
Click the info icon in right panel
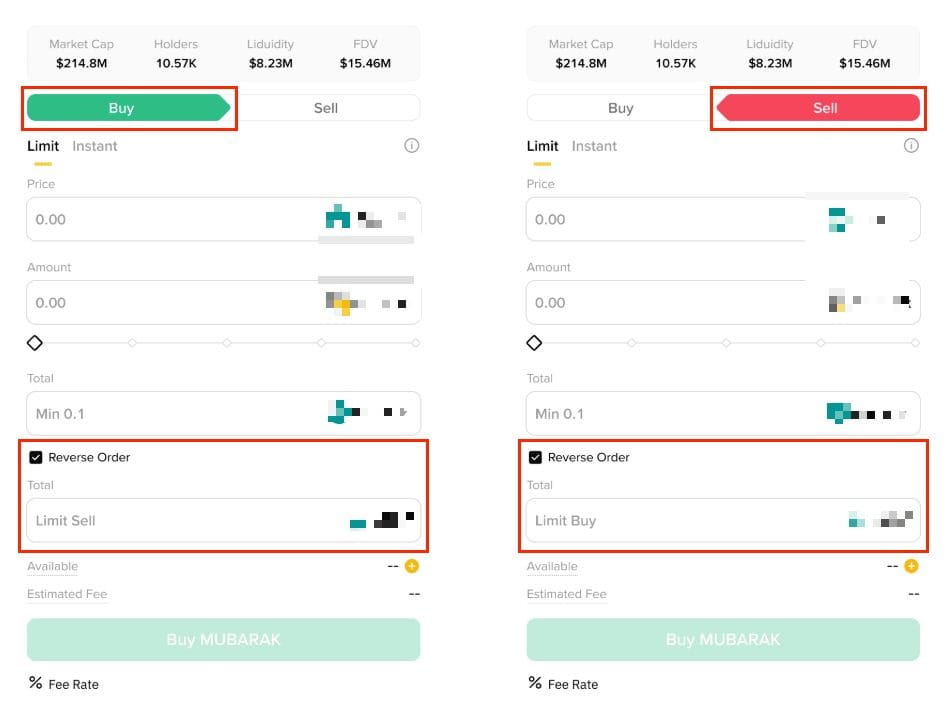pos(911,146)
